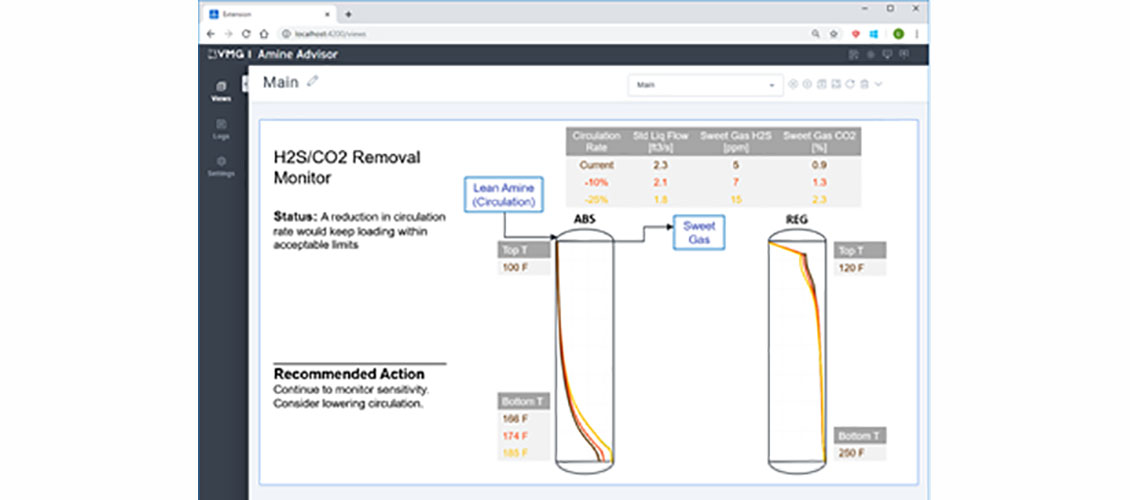This screenshot has width=1130, height=500.
Task: Click the REG regenerator column diagram
Action: click(x=796, y=353)
